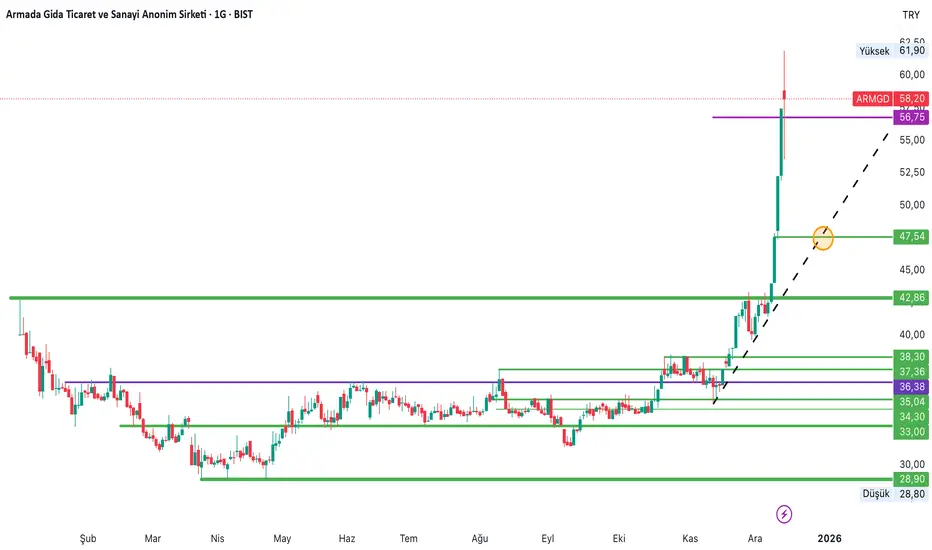
Task: Click the green 42,86 price label
Action: coord(911,298)
